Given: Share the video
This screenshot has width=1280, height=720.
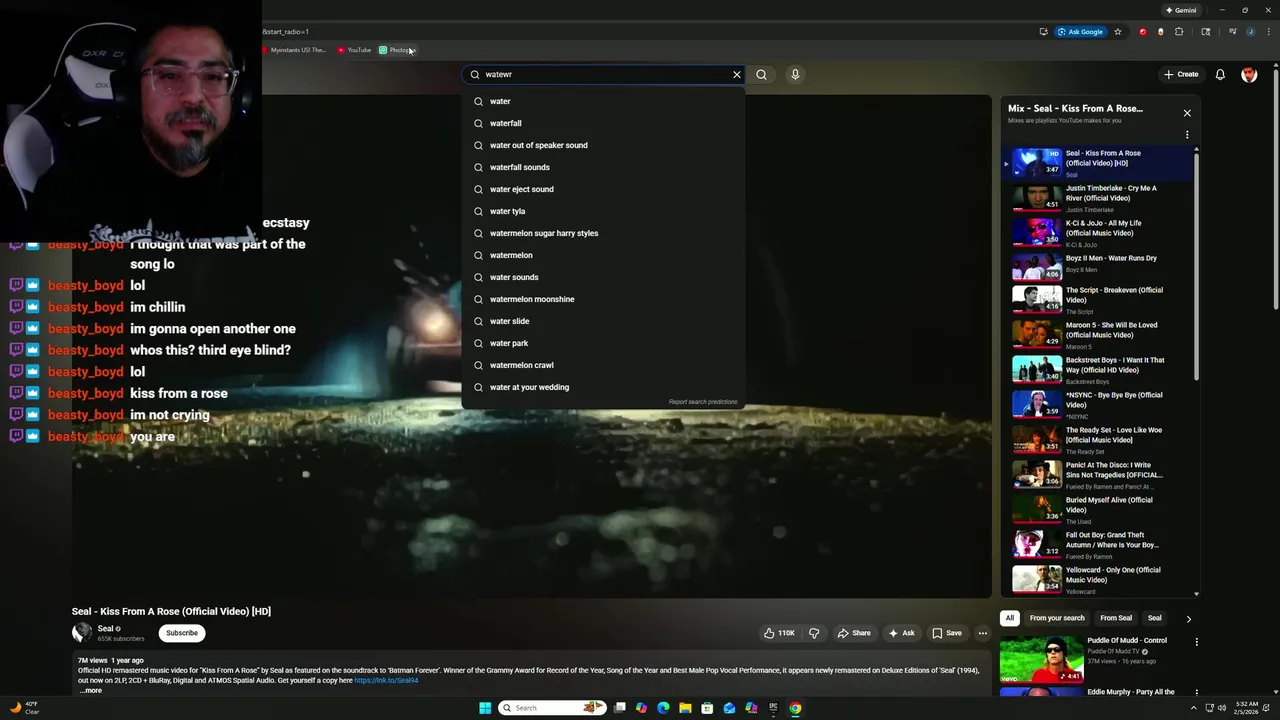Looking at the screenshot, I should click(854, 633).
